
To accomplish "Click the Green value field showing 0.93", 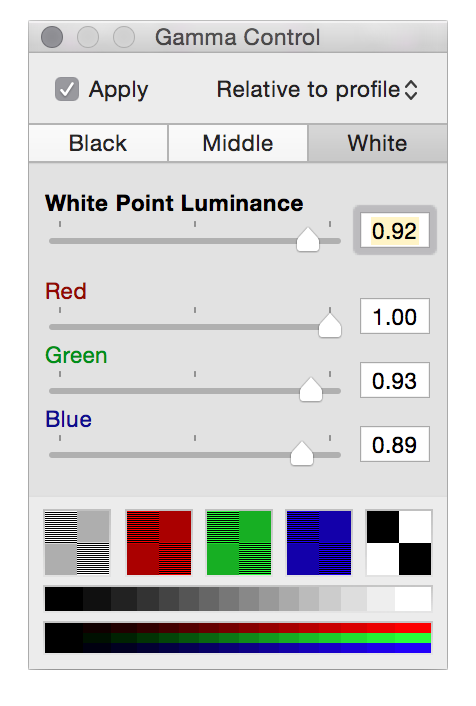I will coord(395,380).
